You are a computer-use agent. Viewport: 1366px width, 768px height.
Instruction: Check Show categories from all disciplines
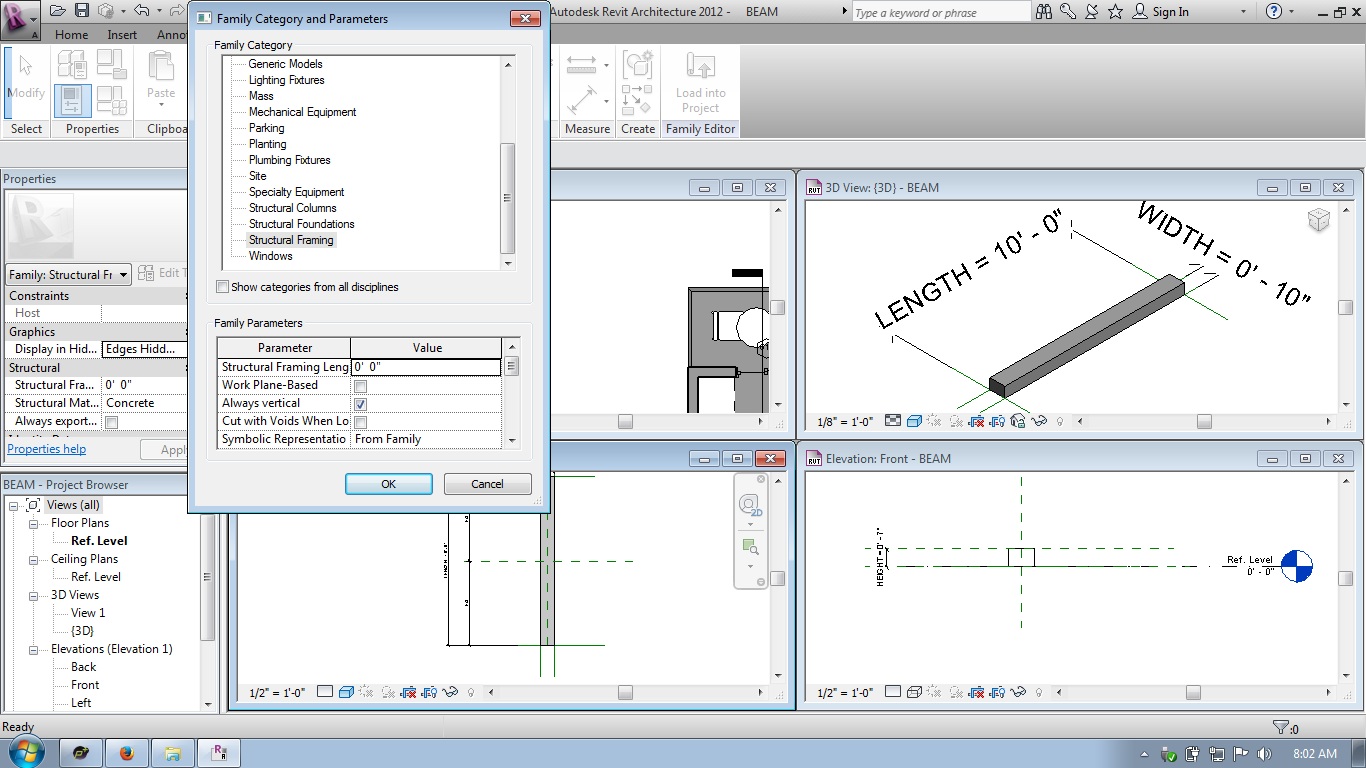222,288
